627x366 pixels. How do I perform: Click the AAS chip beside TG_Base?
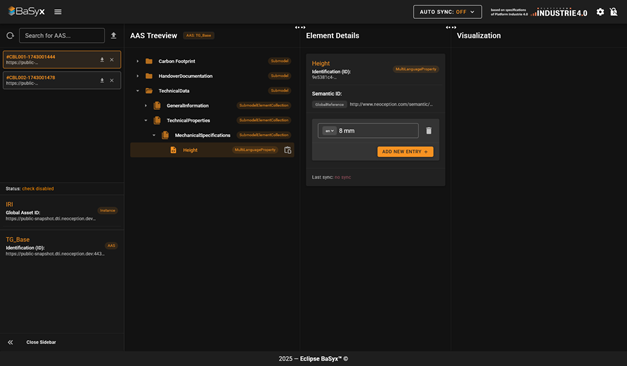[x=111, y=246]
